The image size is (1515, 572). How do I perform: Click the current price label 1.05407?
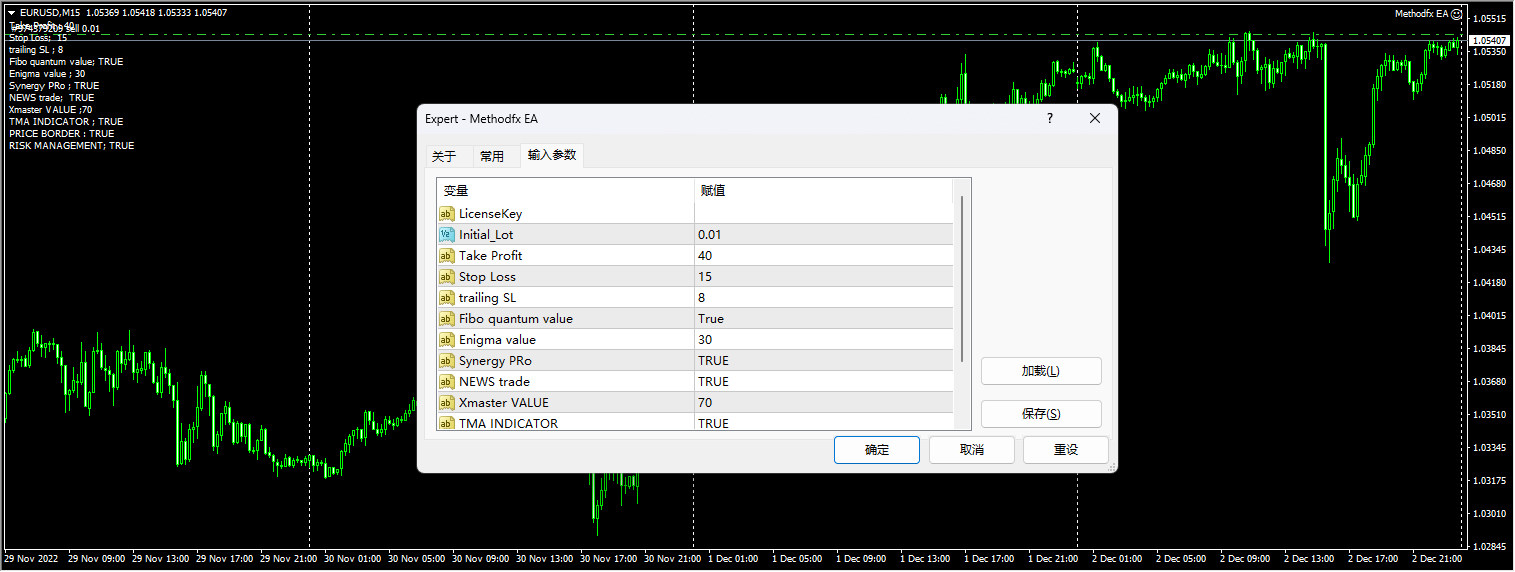pyautogui.click(x=1490, y=40)
